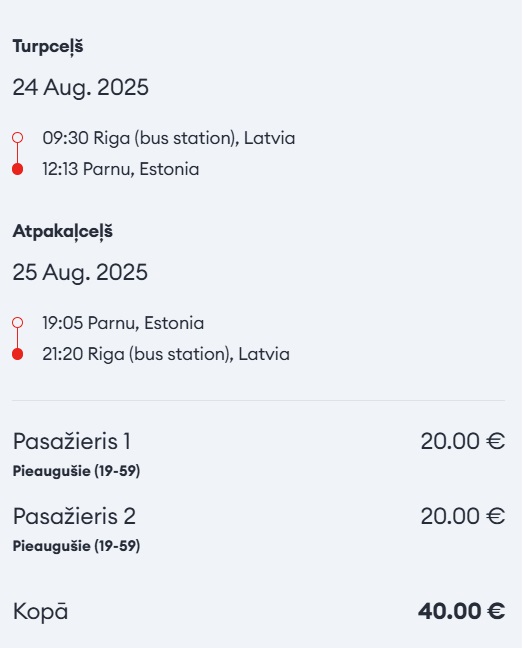Image resolution: width=523 pixels, height=648 pixels.
Task: Click Pieaugušie (19-59) under Pasažieris 2
Action: tap(76, 546)
